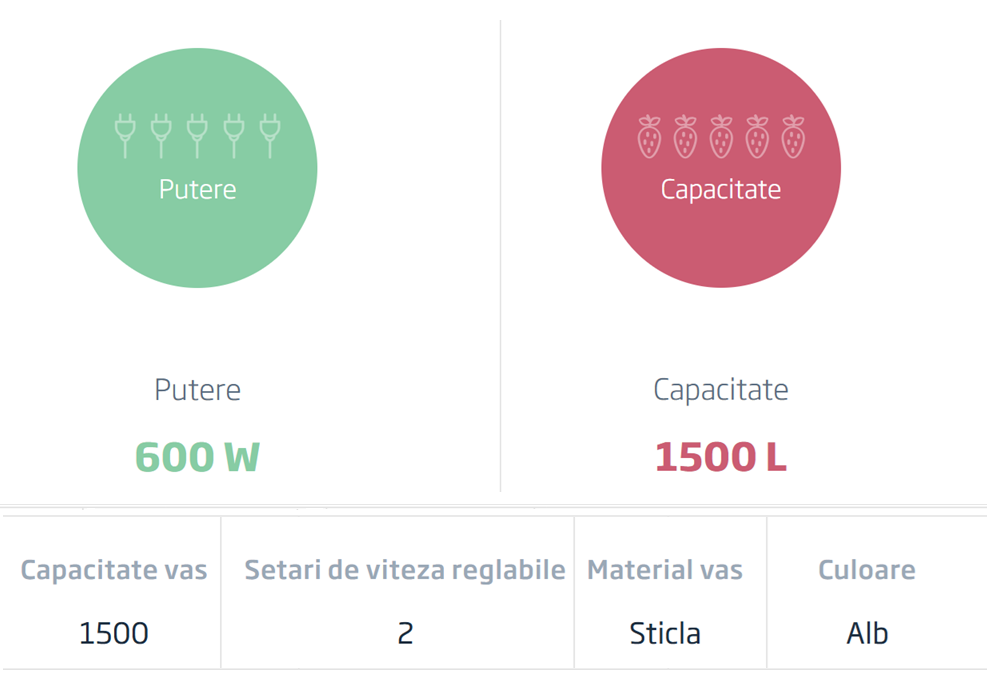Click the white Putere label inside green circle
Image resolution: width=987 pixels, height=676 pixels.
(x=198, y=189)
